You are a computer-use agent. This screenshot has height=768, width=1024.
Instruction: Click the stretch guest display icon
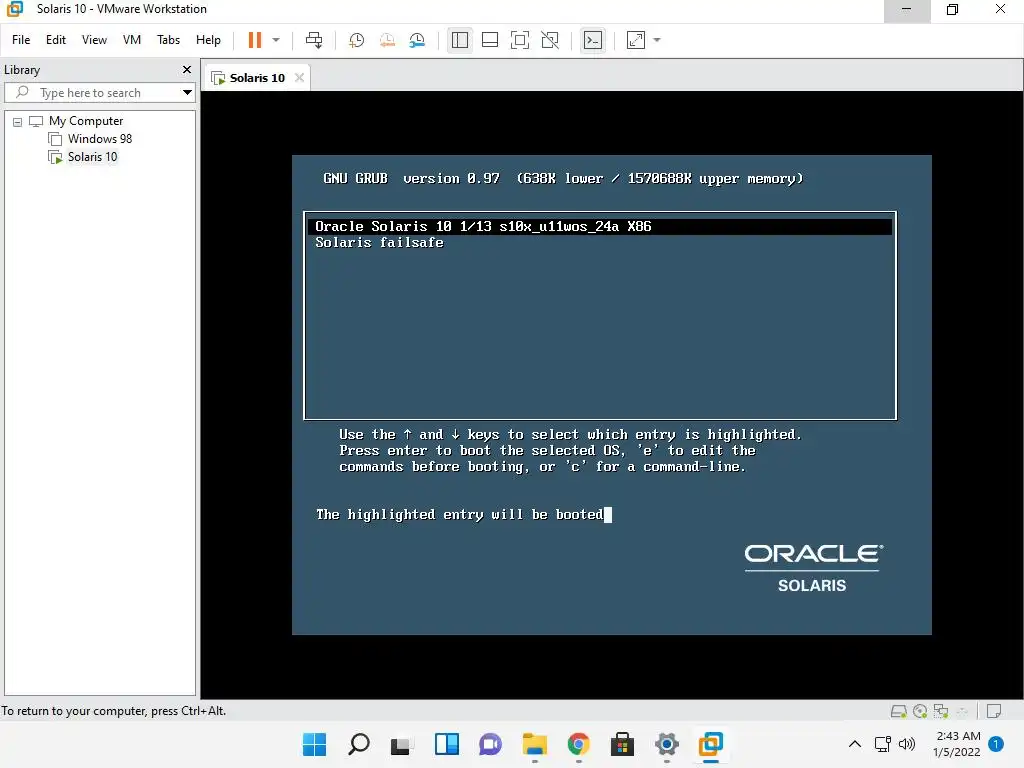[636, 40]
